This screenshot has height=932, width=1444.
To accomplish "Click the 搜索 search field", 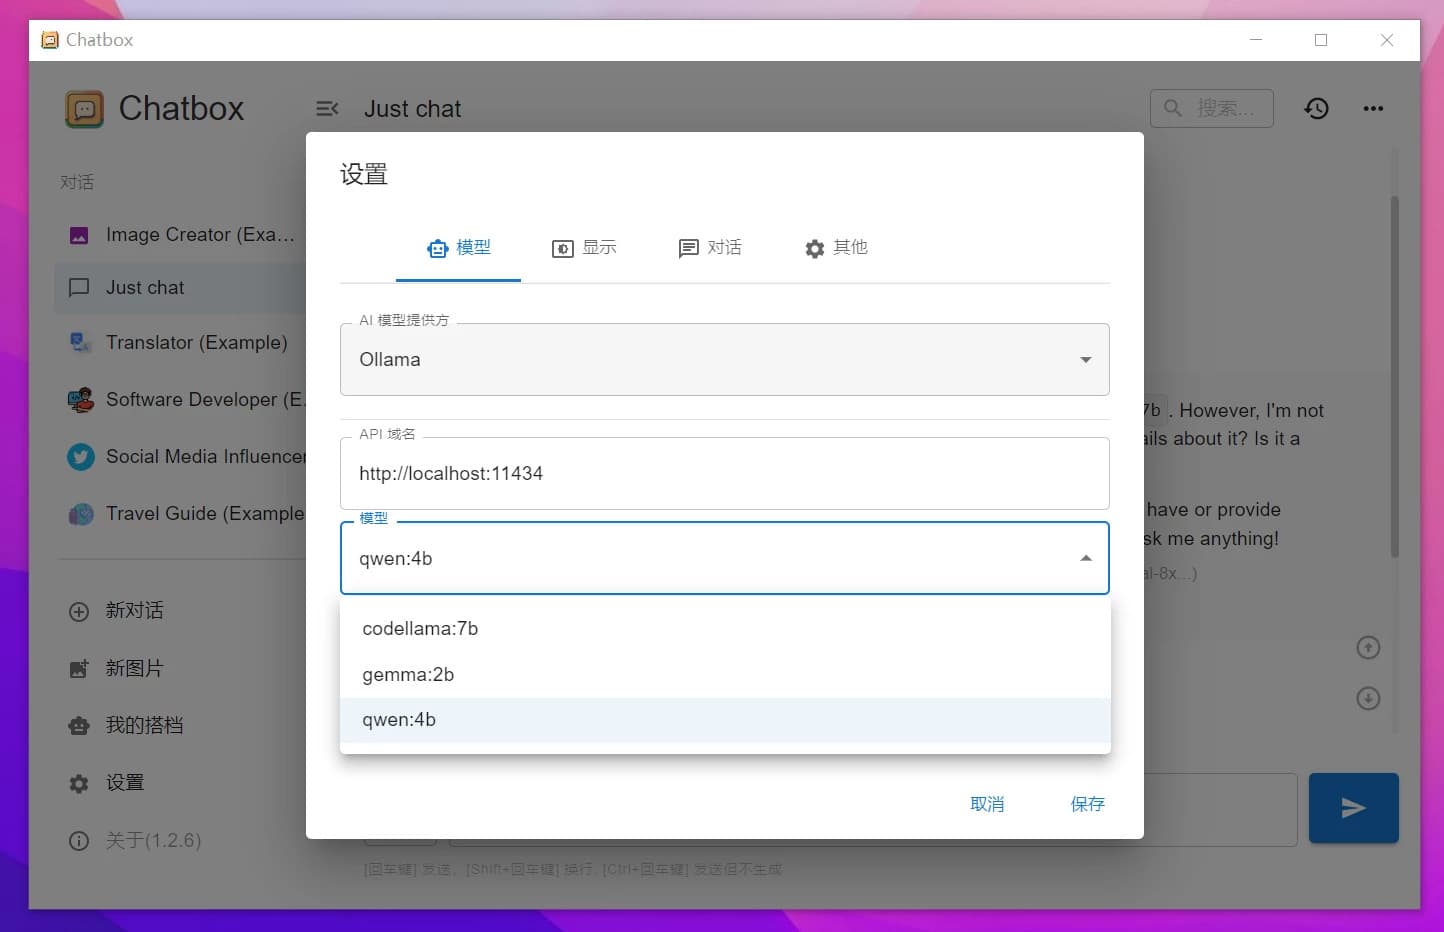I will pos(1212,108).
